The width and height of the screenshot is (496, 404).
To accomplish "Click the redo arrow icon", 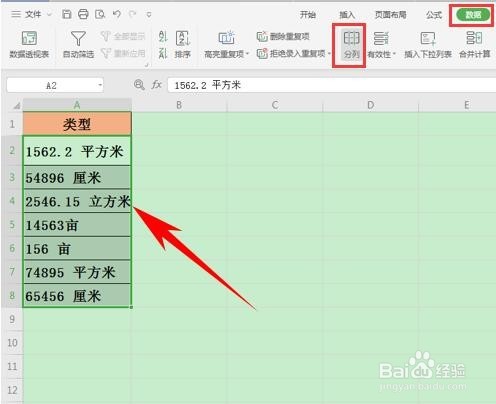I will (132, 14).
